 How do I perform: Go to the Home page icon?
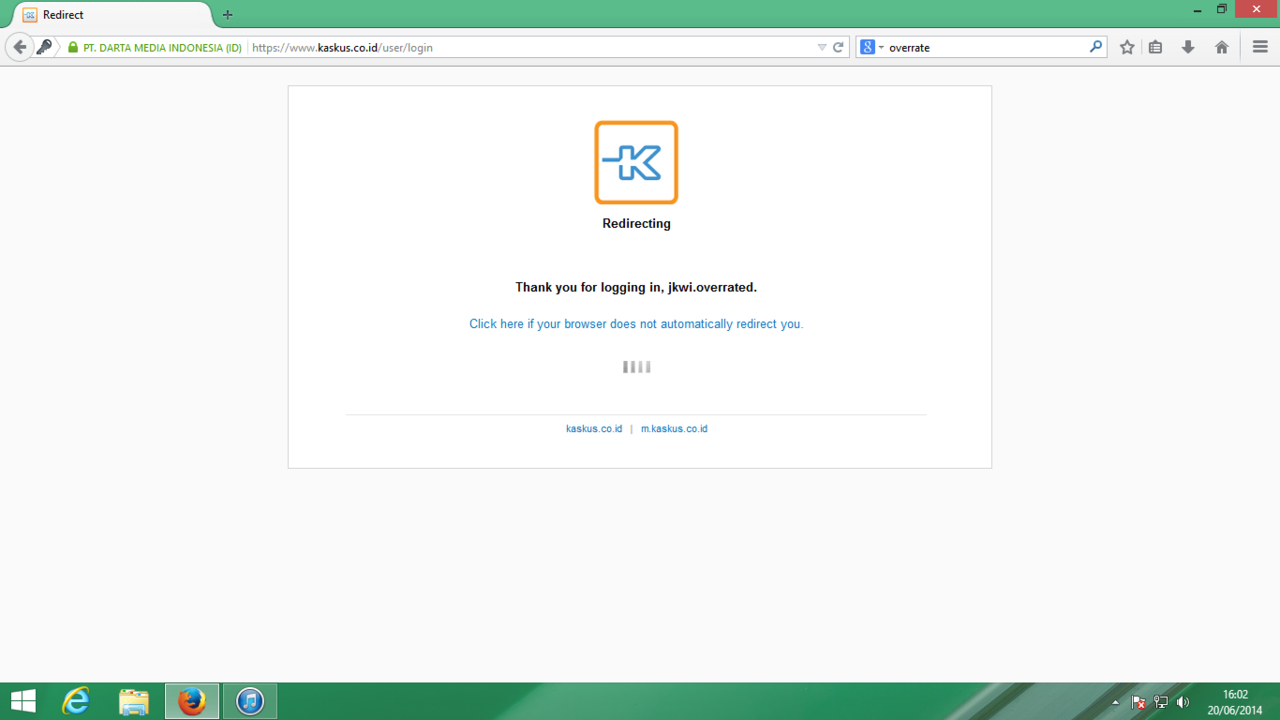1221,47
